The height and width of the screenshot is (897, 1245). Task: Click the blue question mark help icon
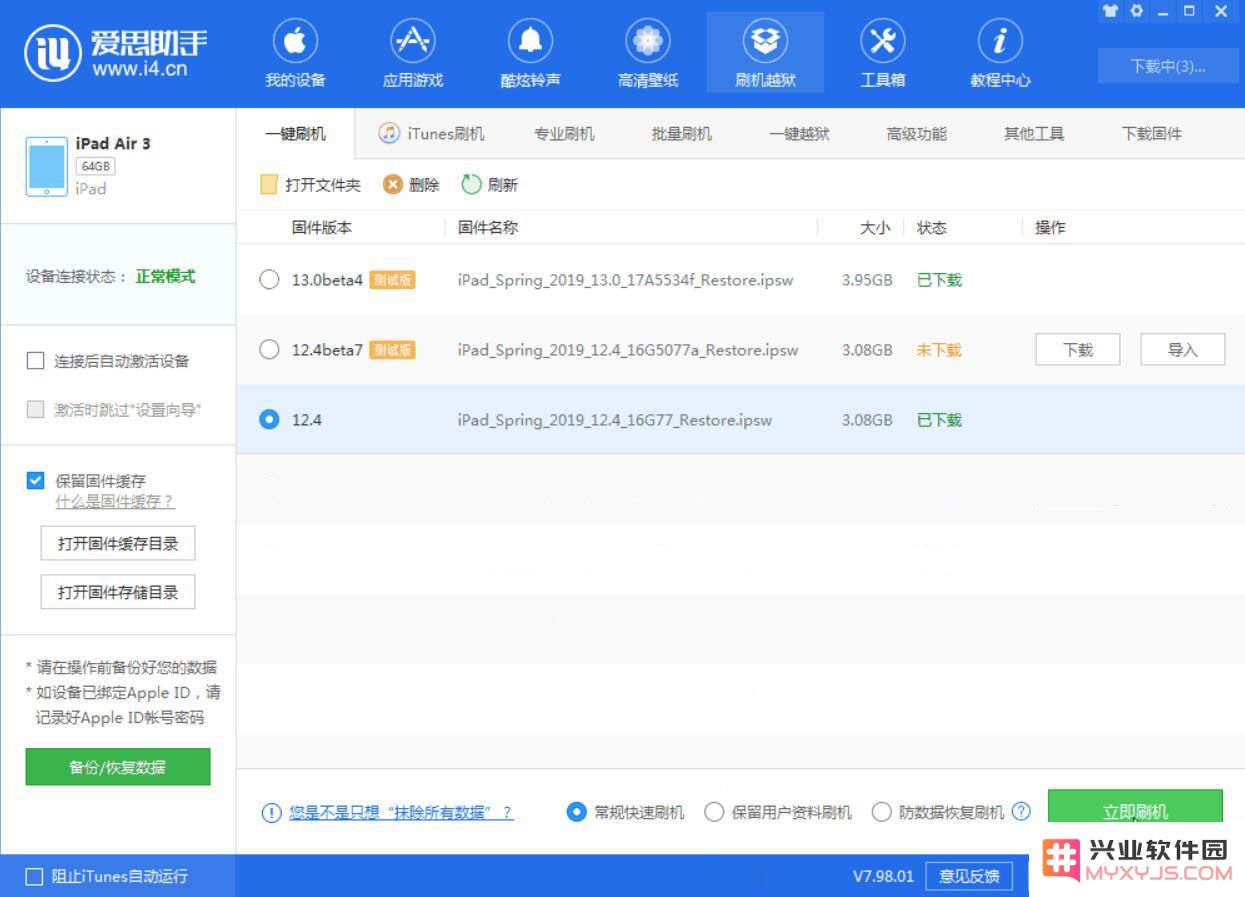tap(1021, 811)
